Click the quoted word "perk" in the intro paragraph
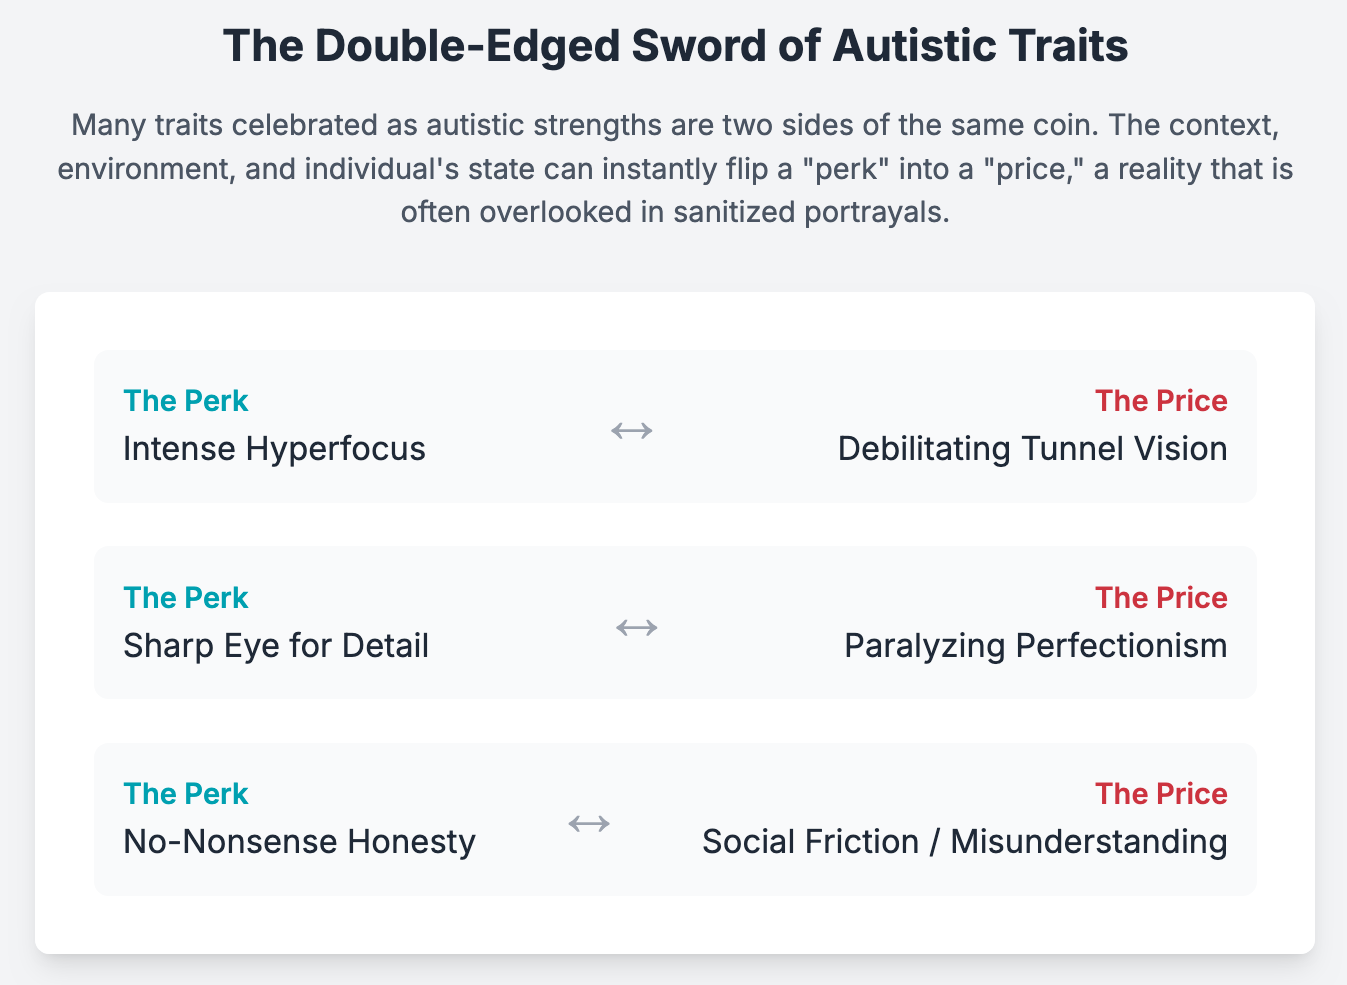Screen dimensions: 1347x985 pos(848,168)
